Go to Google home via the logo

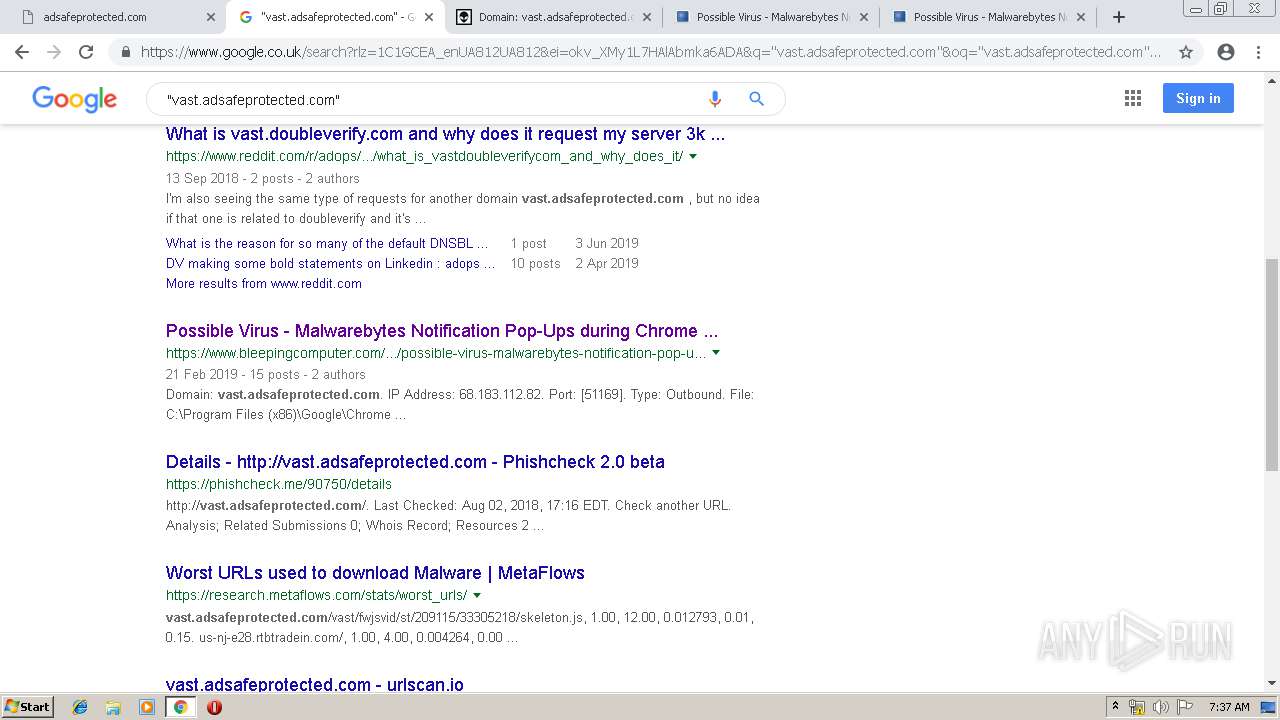point(75,99)
